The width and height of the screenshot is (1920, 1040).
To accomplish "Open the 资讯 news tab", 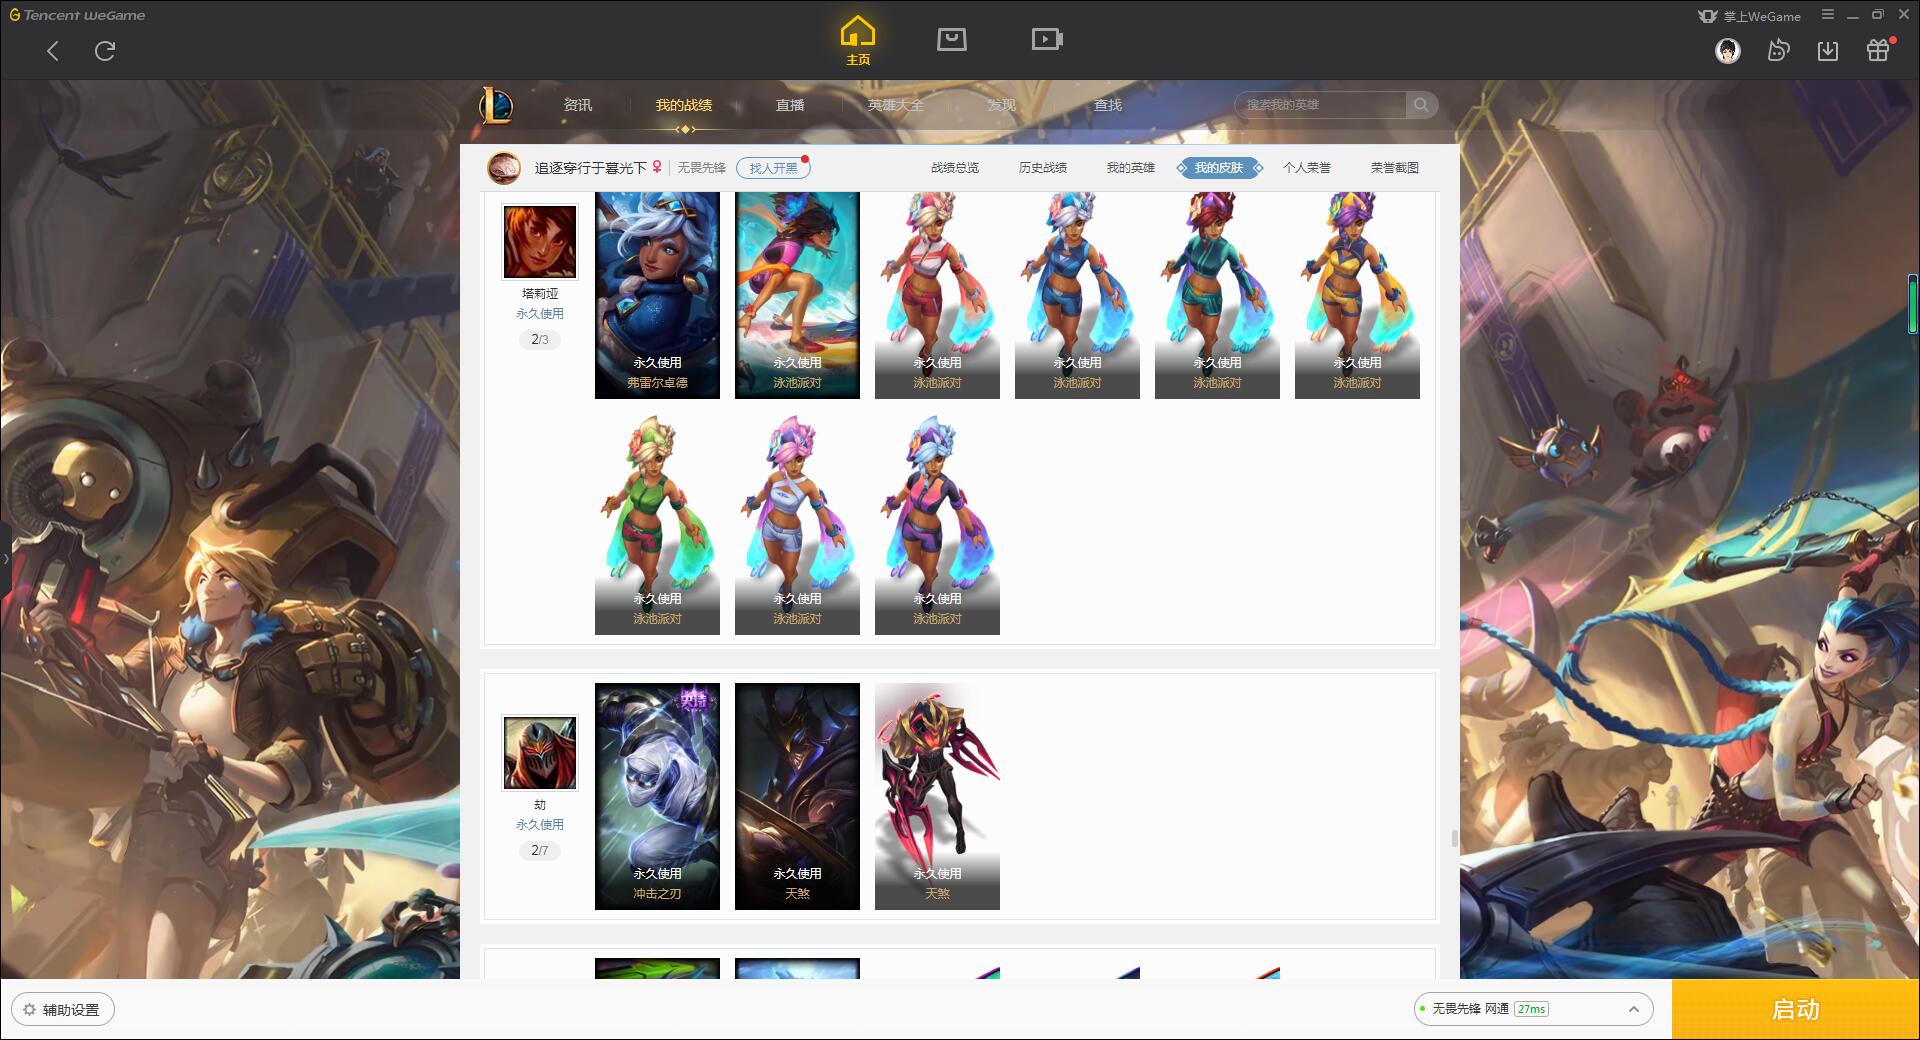I will (577, 105).
